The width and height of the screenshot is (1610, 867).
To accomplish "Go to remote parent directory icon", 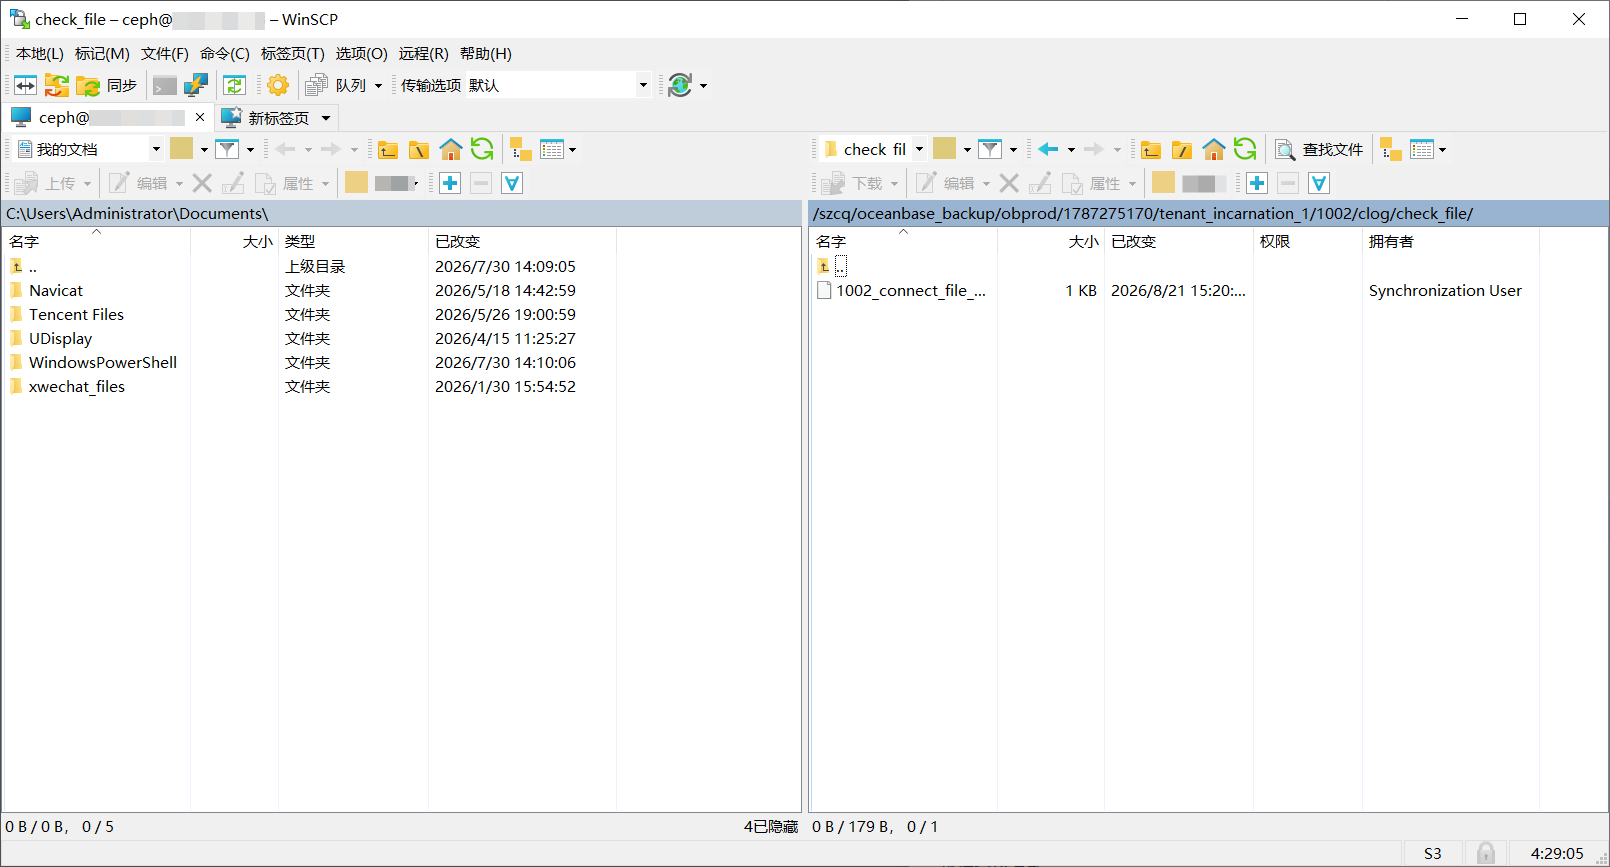I will [x=1151, y=150].
